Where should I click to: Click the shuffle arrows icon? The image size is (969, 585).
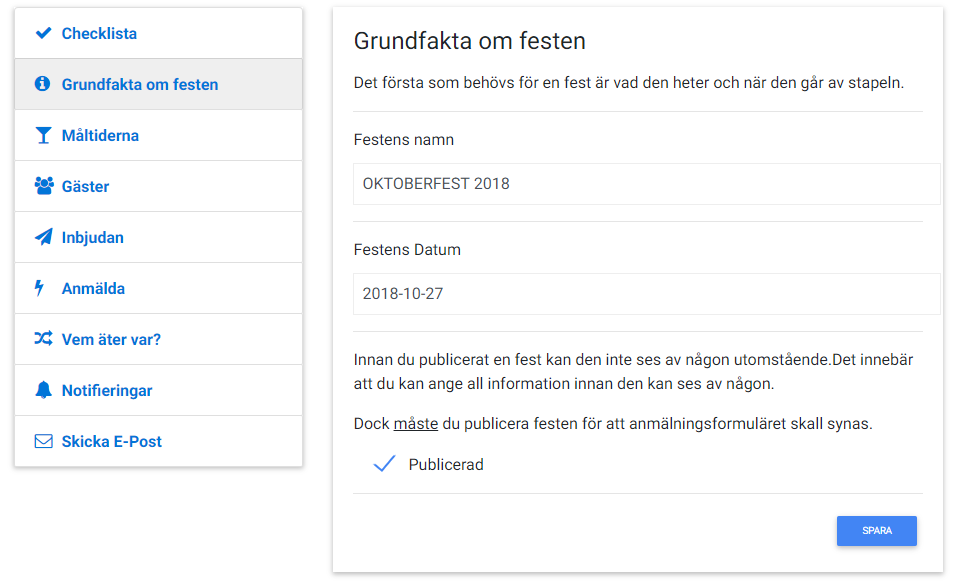tap(43, 339)
